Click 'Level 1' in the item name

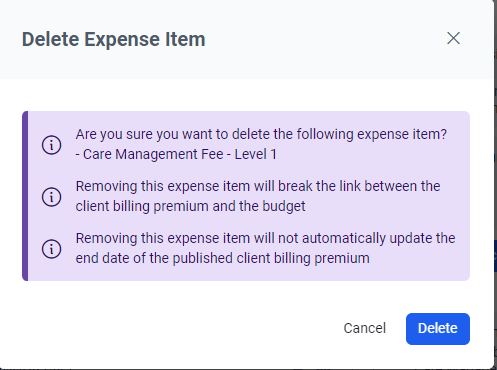[256, 154]
